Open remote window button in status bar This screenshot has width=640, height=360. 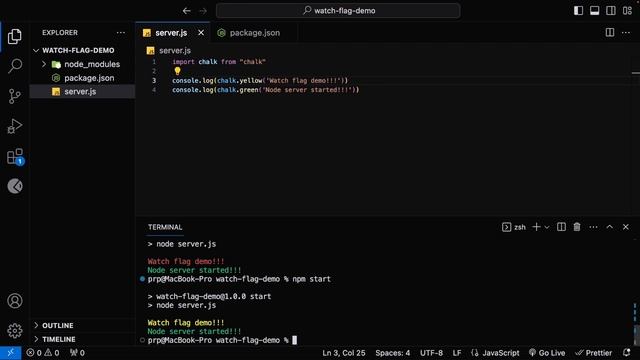click(x=11, y=353)
